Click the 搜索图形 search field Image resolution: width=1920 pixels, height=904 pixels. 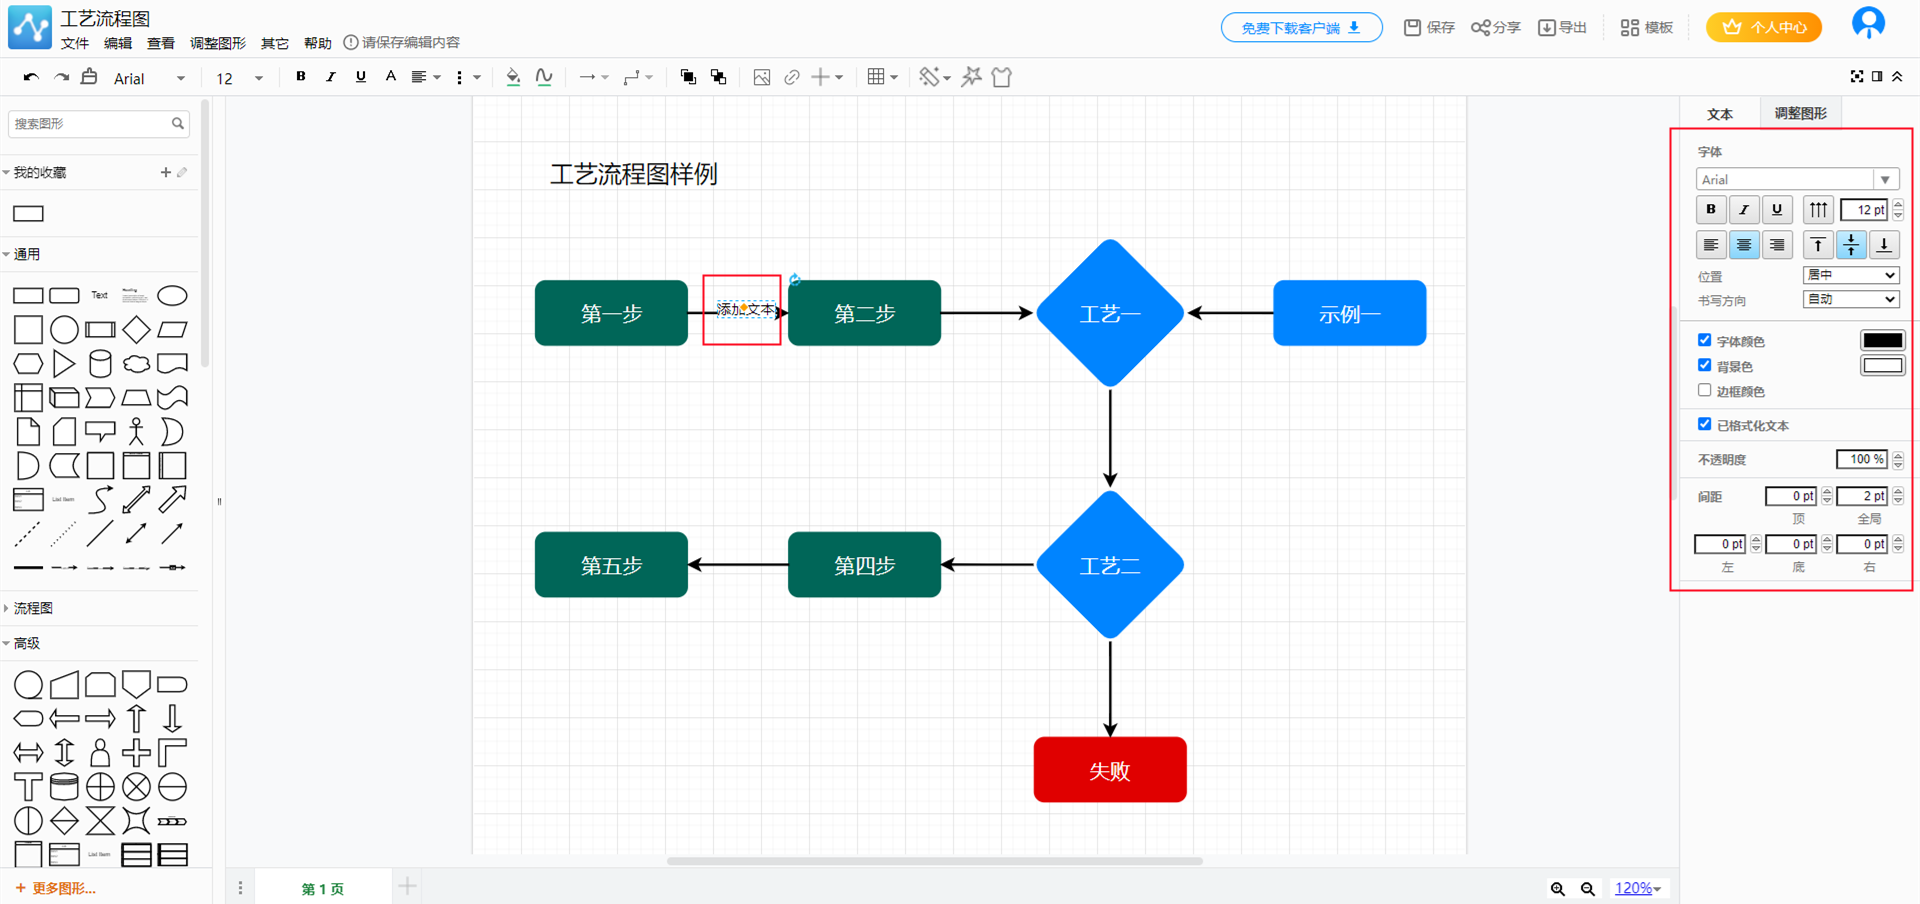pyautogui.click(x=90, y=124)
